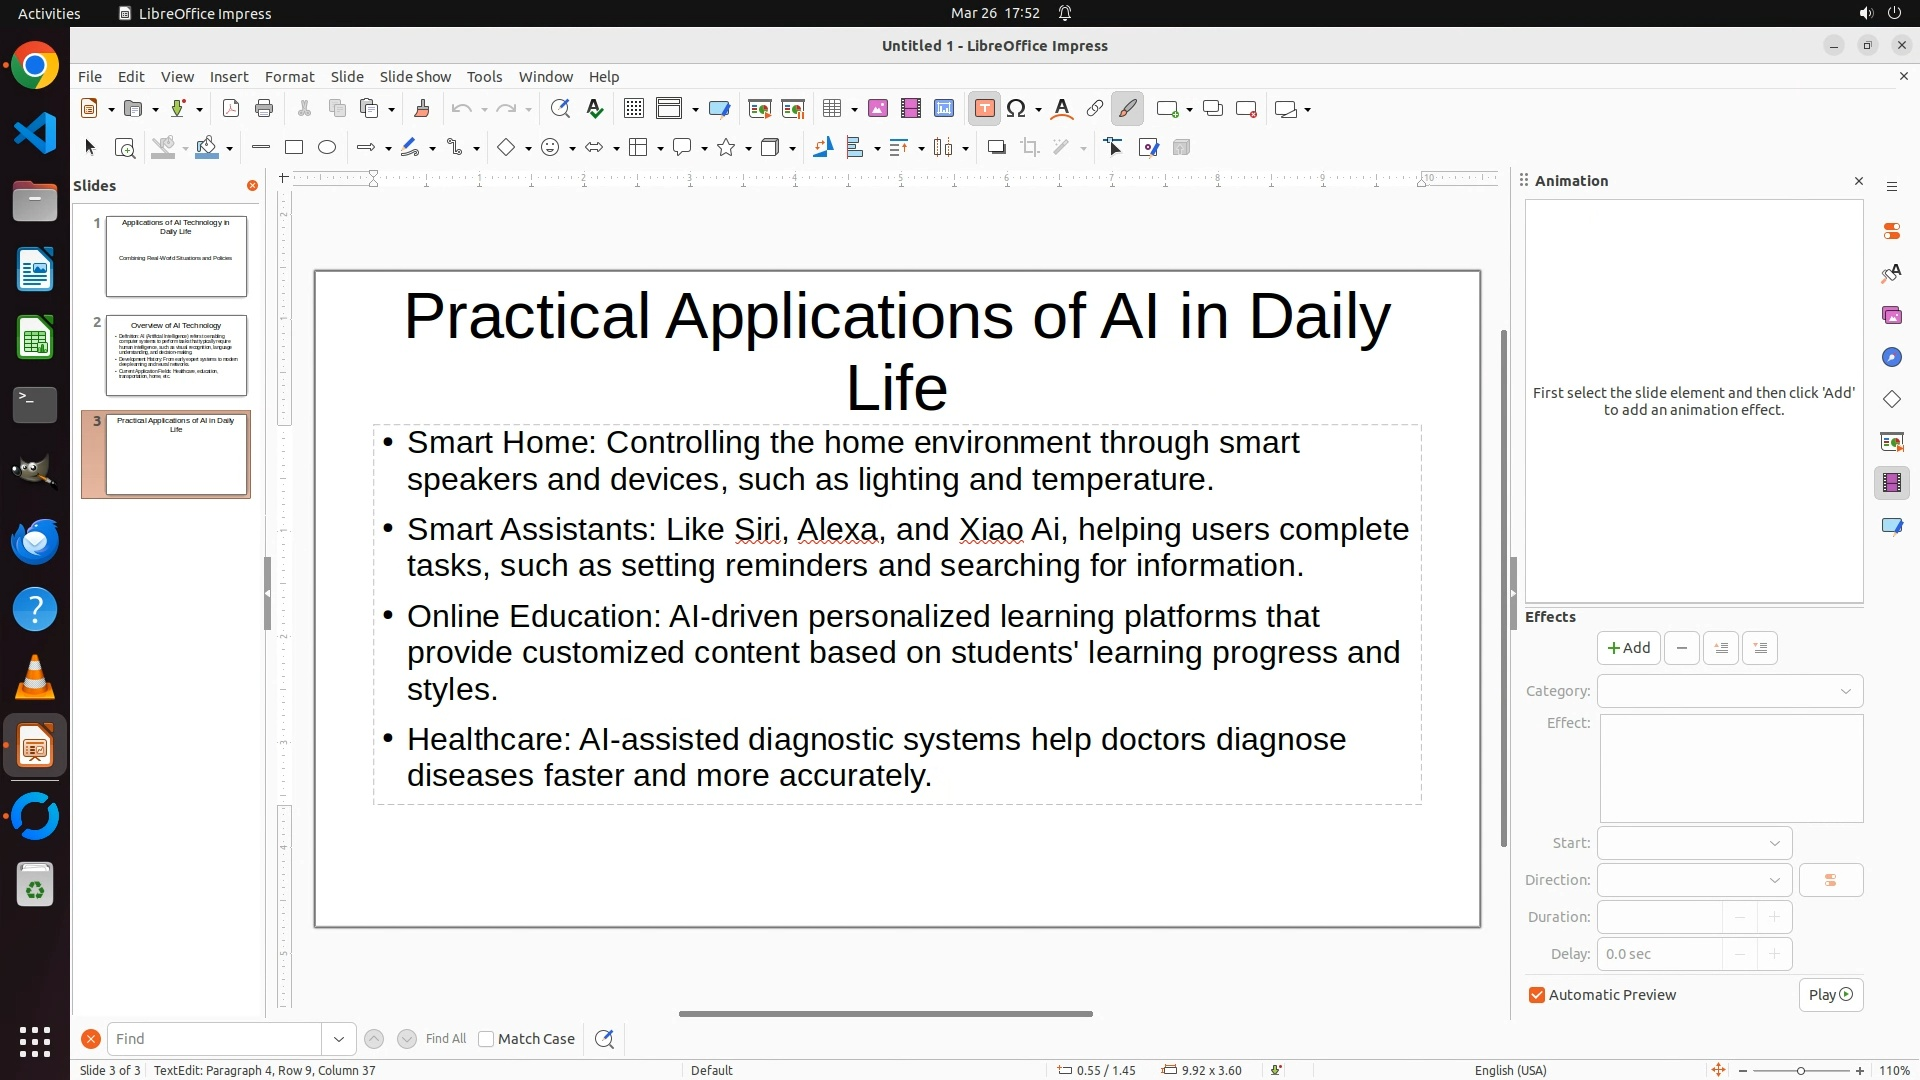Viewport: 1920px width, 1080px height.
Task: Expand the Find search history dropdown
Action: [339, 1039]
